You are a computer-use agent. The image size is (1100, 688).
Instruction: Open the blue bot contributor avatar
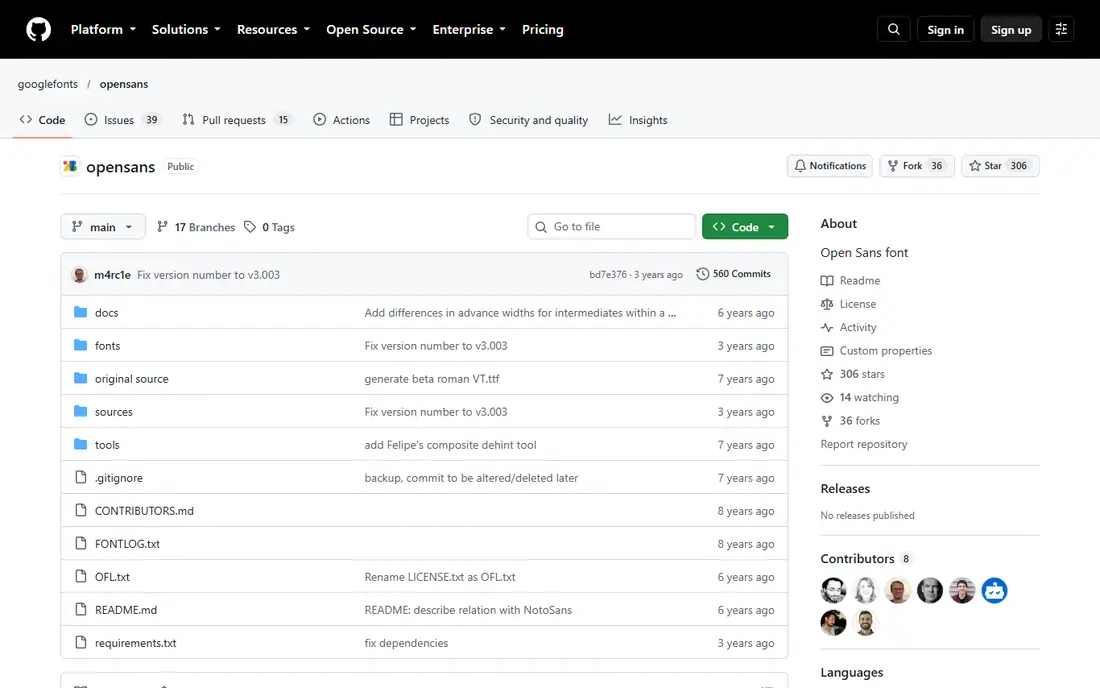click(994, 591)
